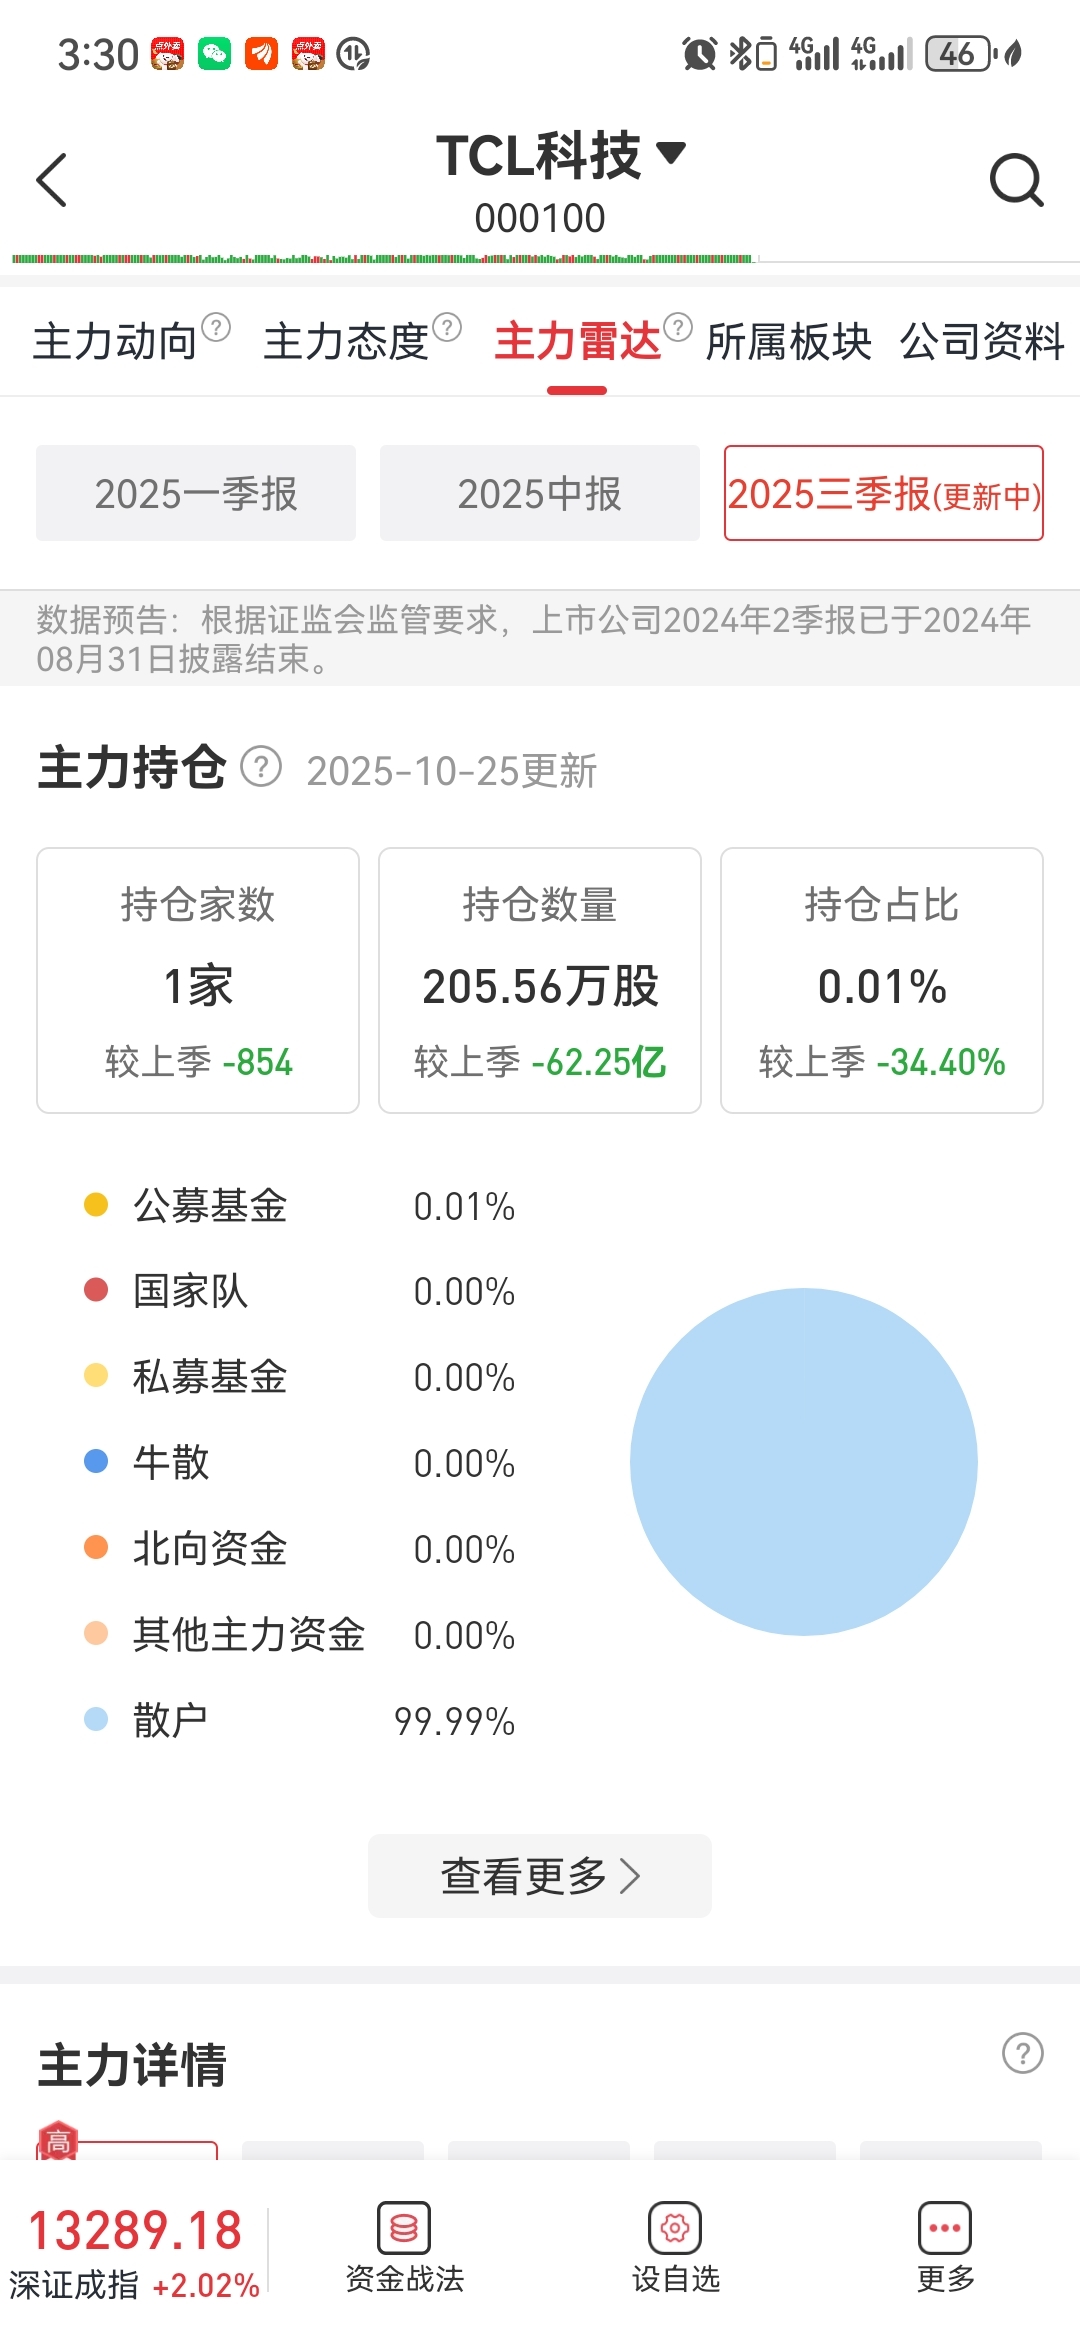
Task: Tap help icon beside 主力持仓
Action: (261, 768)
